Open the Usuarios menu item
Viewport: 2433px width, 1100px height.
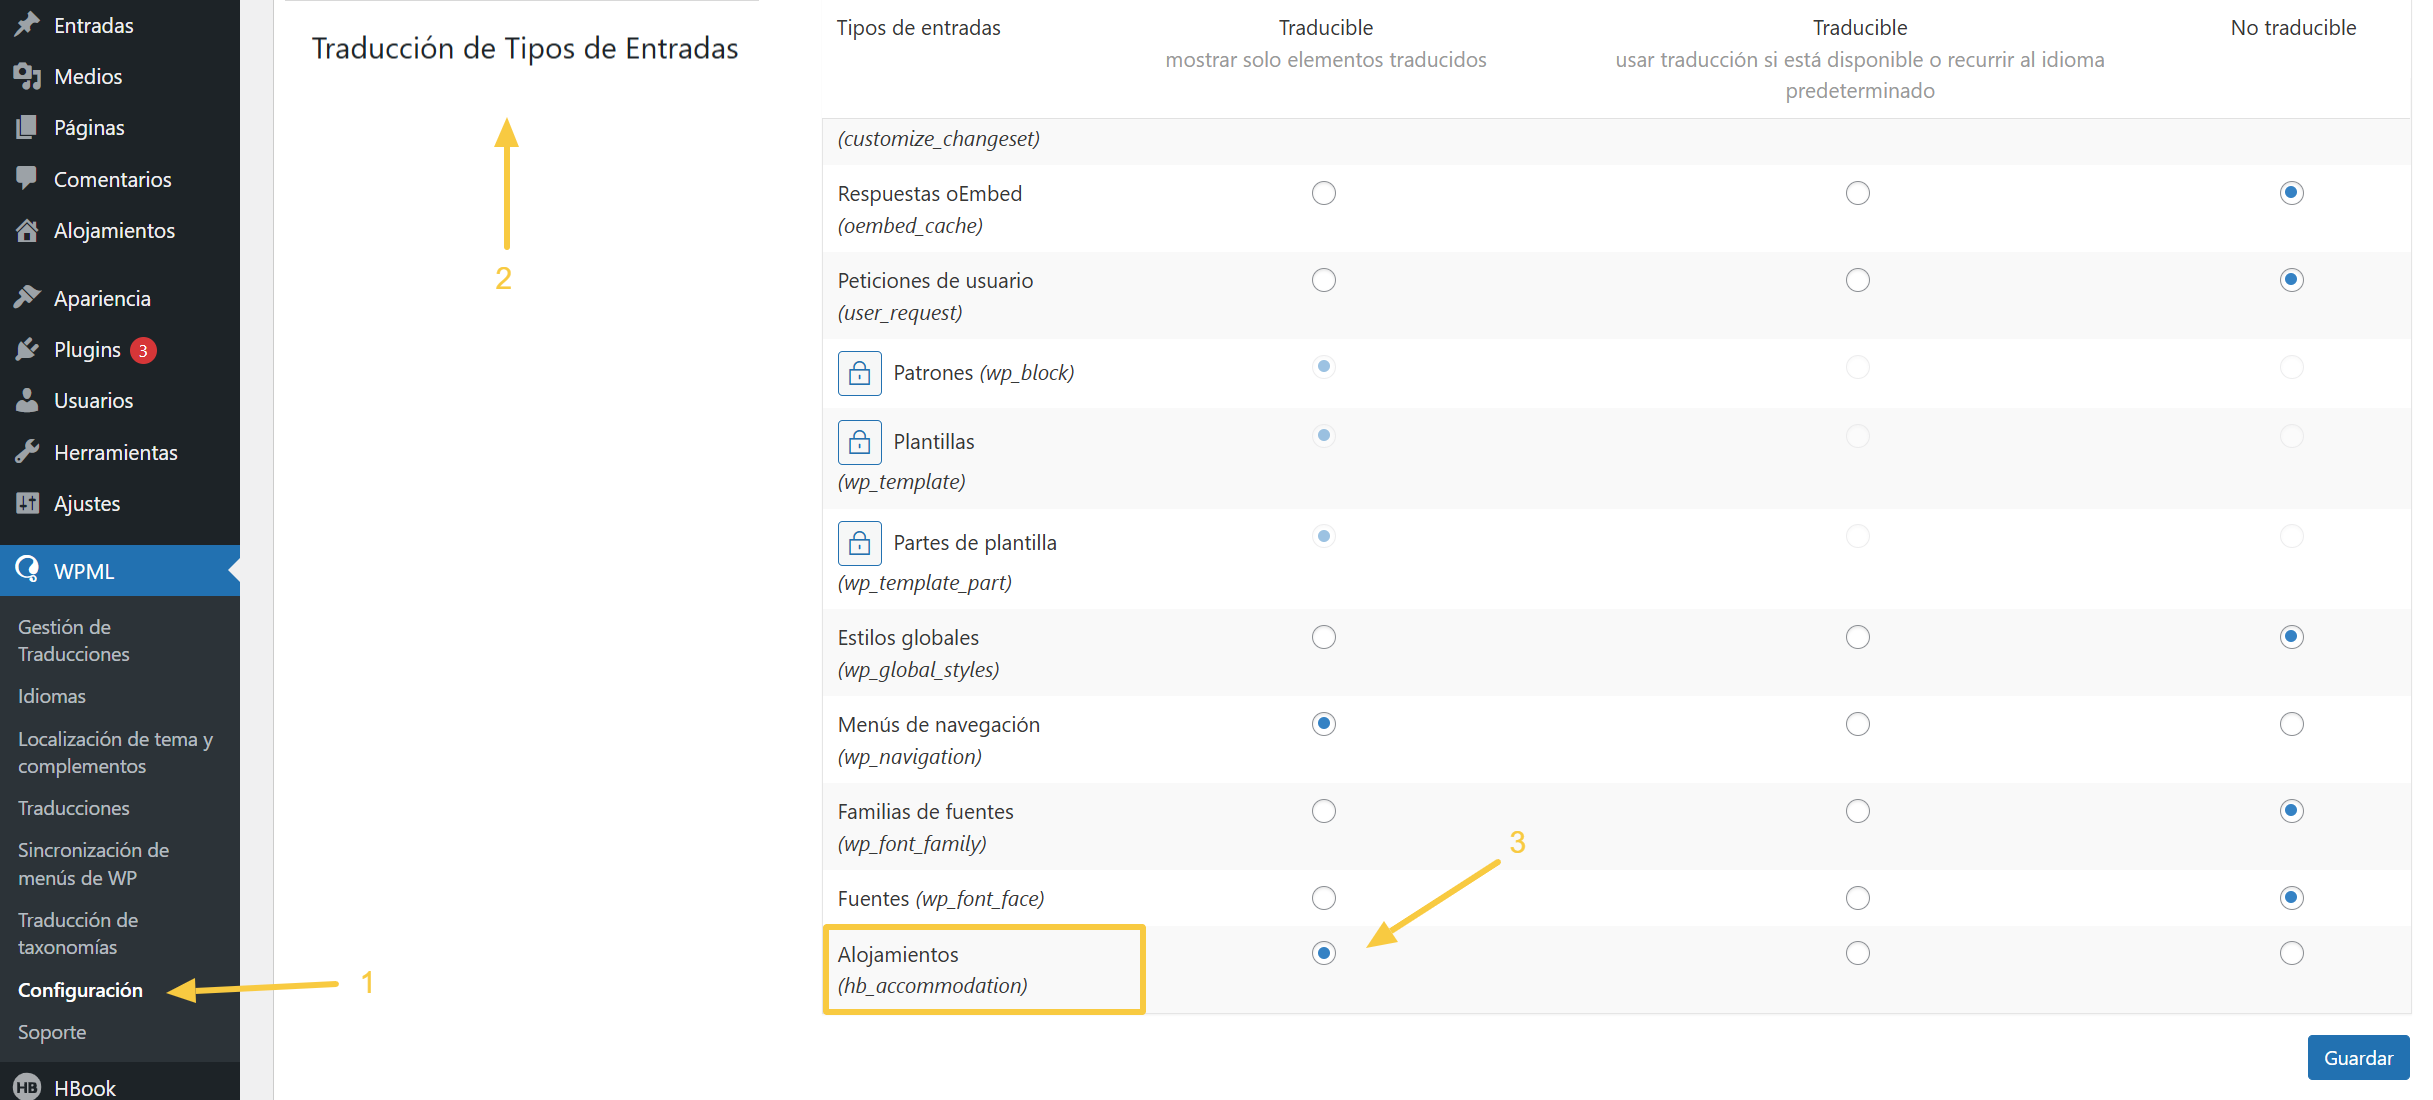pyautogui.click(x=93, y=400)
